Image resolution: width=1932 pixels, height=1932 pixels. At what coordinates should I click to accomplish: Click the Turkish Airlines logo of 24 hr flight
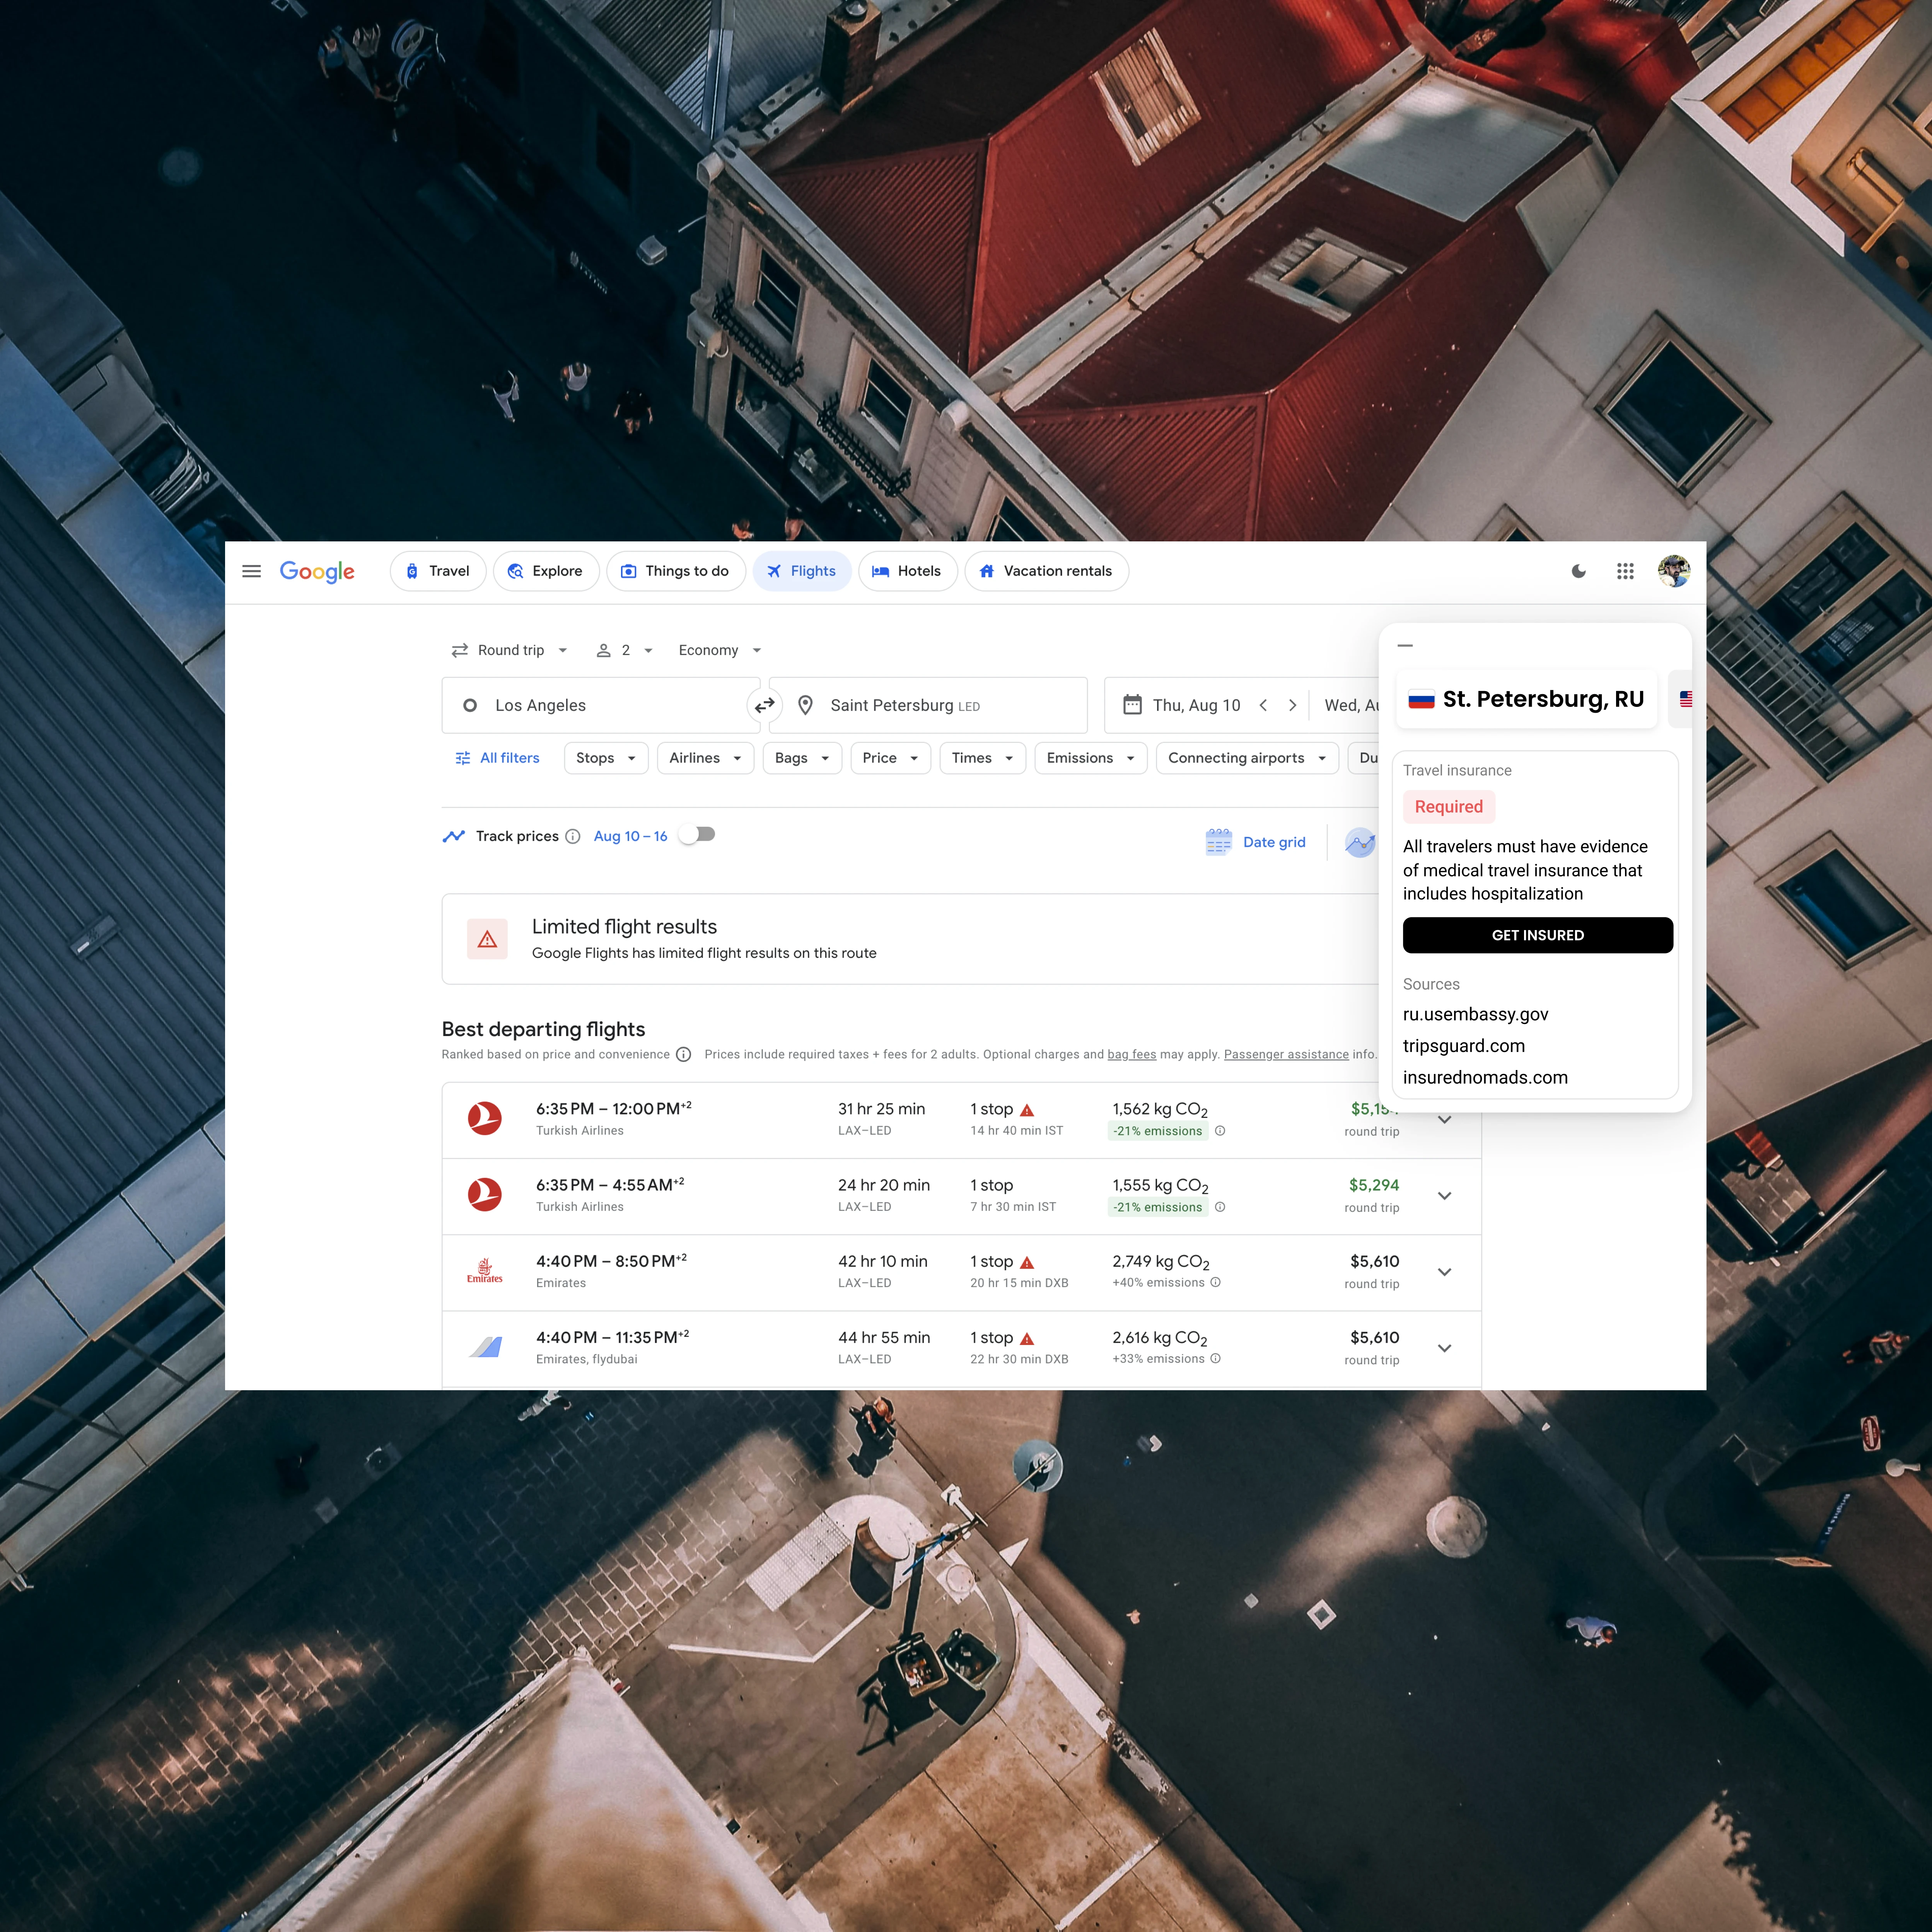click(x=485, y=1194)
